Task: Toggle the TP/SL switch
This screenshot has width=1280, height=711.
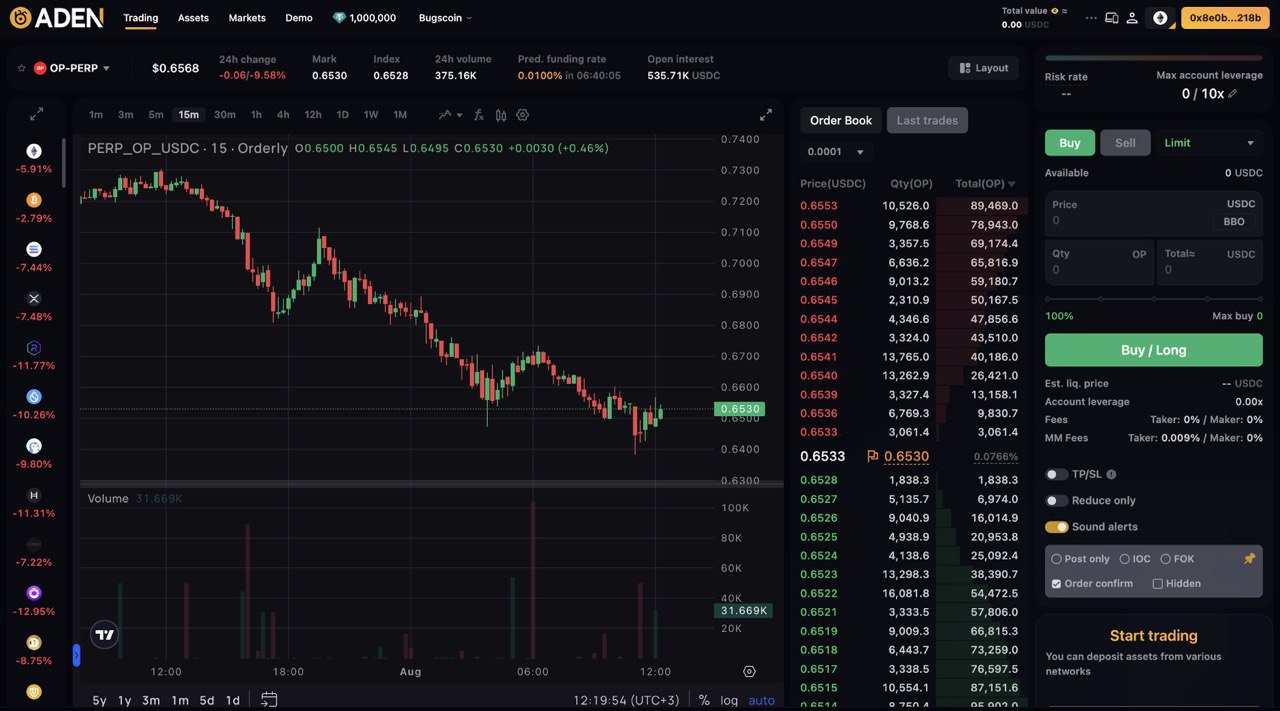Action: [1056, 474]
